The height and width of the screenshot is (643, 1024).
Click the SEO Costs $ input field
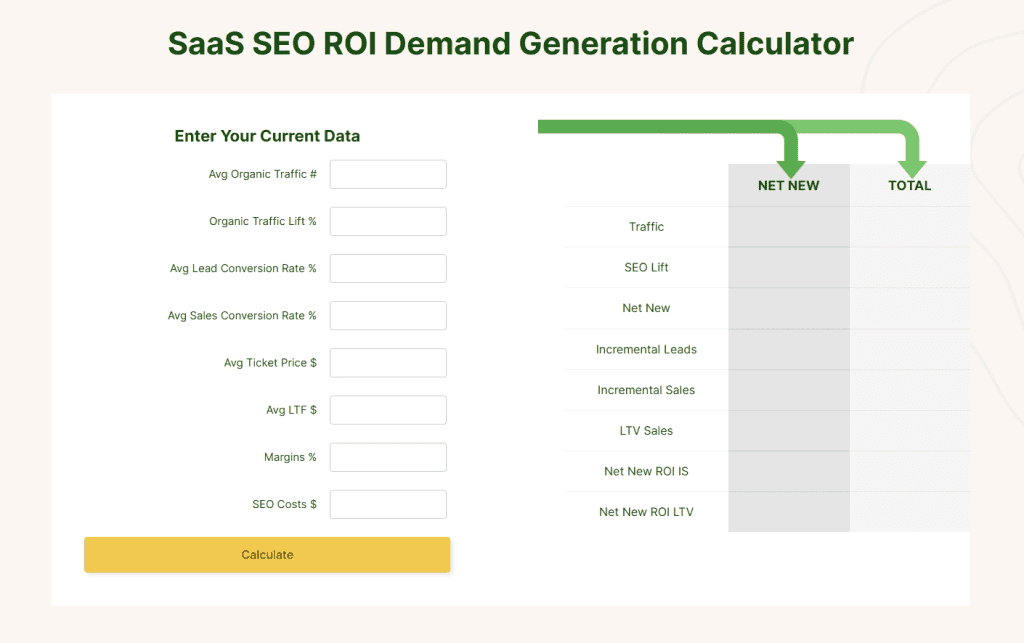tap(388, 504)
